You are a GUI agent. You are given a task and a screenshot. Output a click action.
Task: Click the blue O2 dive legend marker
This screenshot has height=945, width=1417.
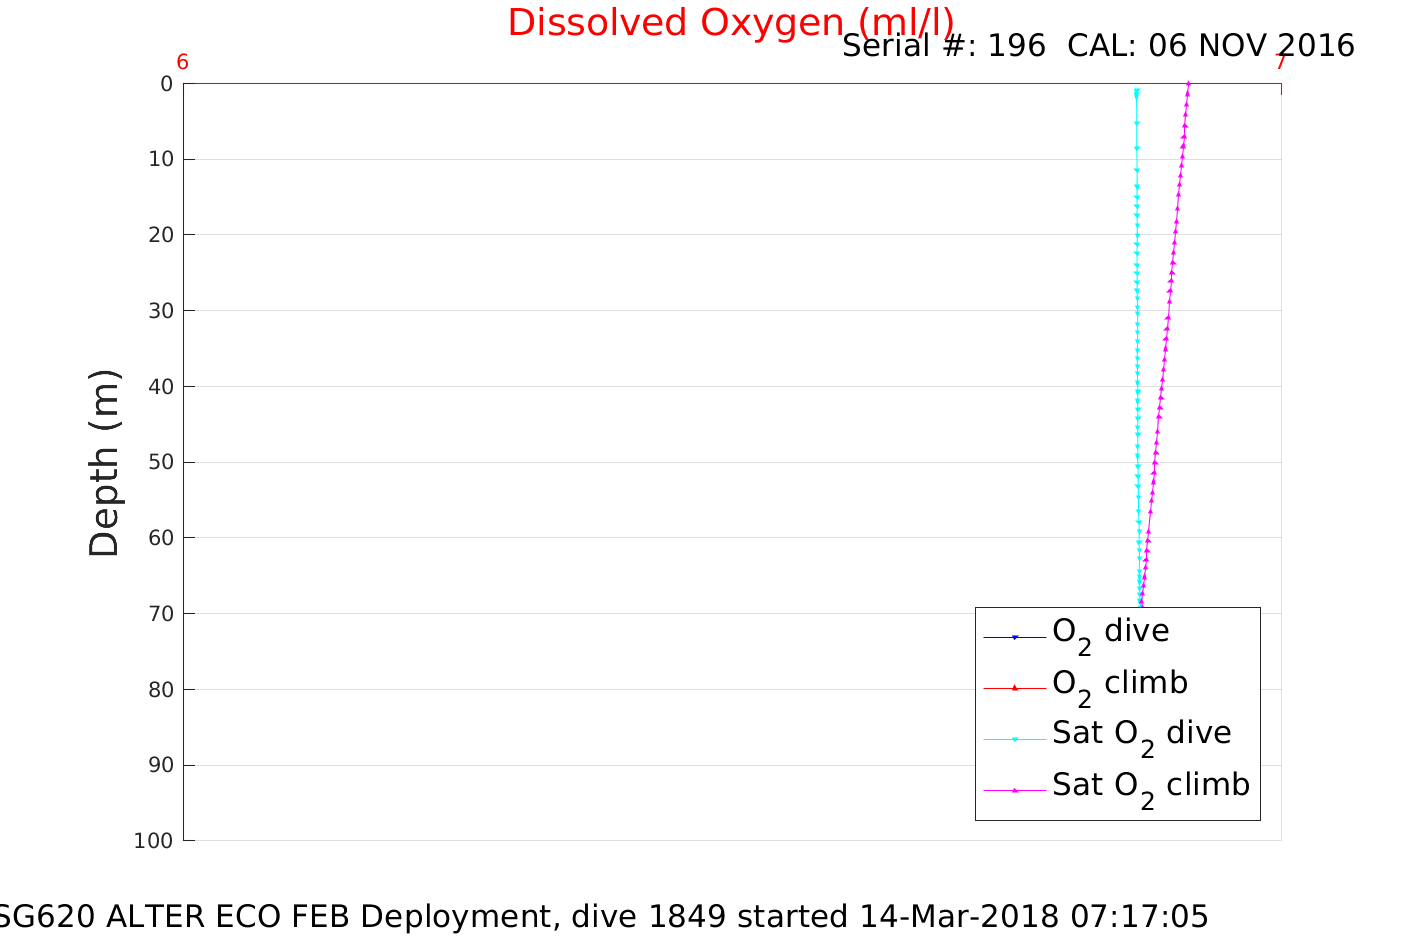1014,637
